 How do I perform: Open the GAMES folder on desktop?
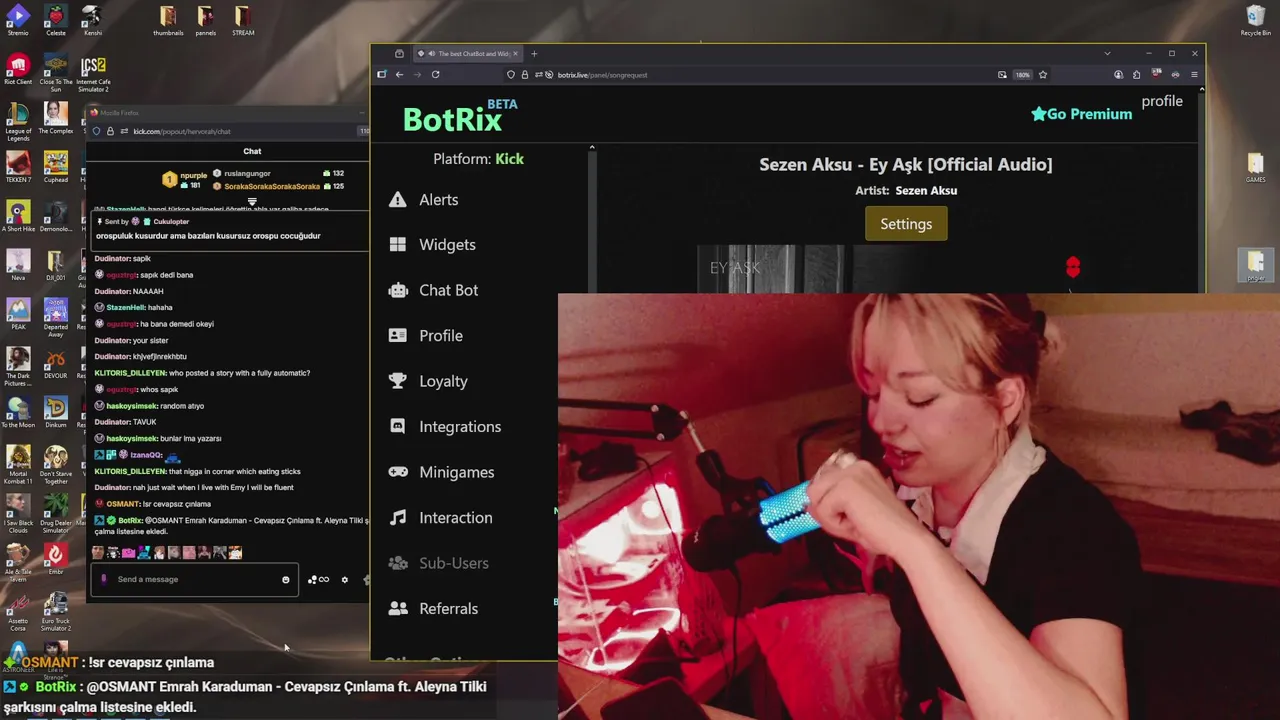1256,167
